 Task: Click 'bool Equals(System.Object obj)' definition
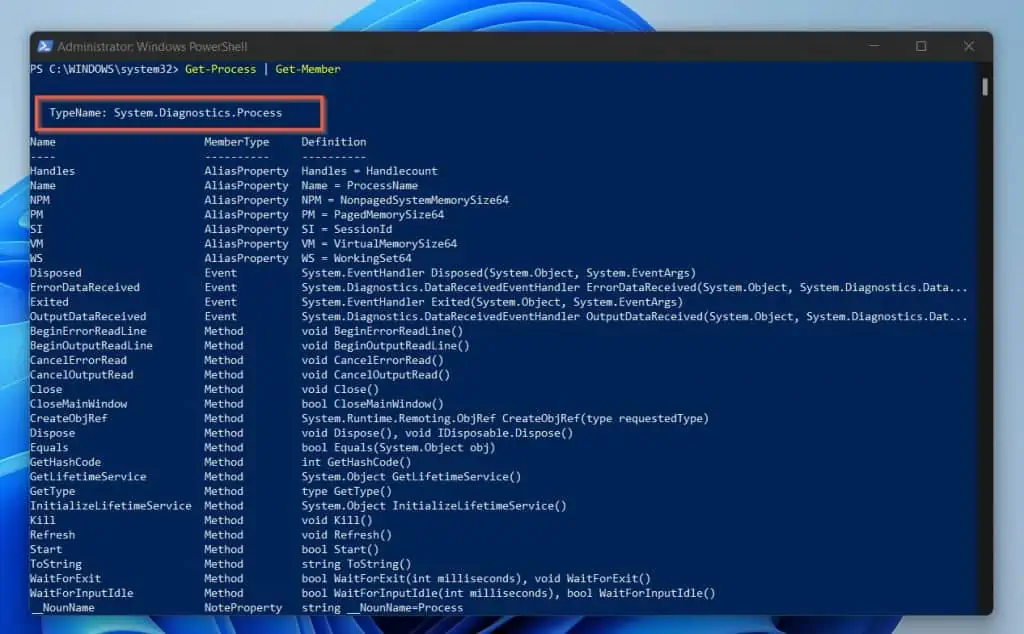[x=398, y=448]
